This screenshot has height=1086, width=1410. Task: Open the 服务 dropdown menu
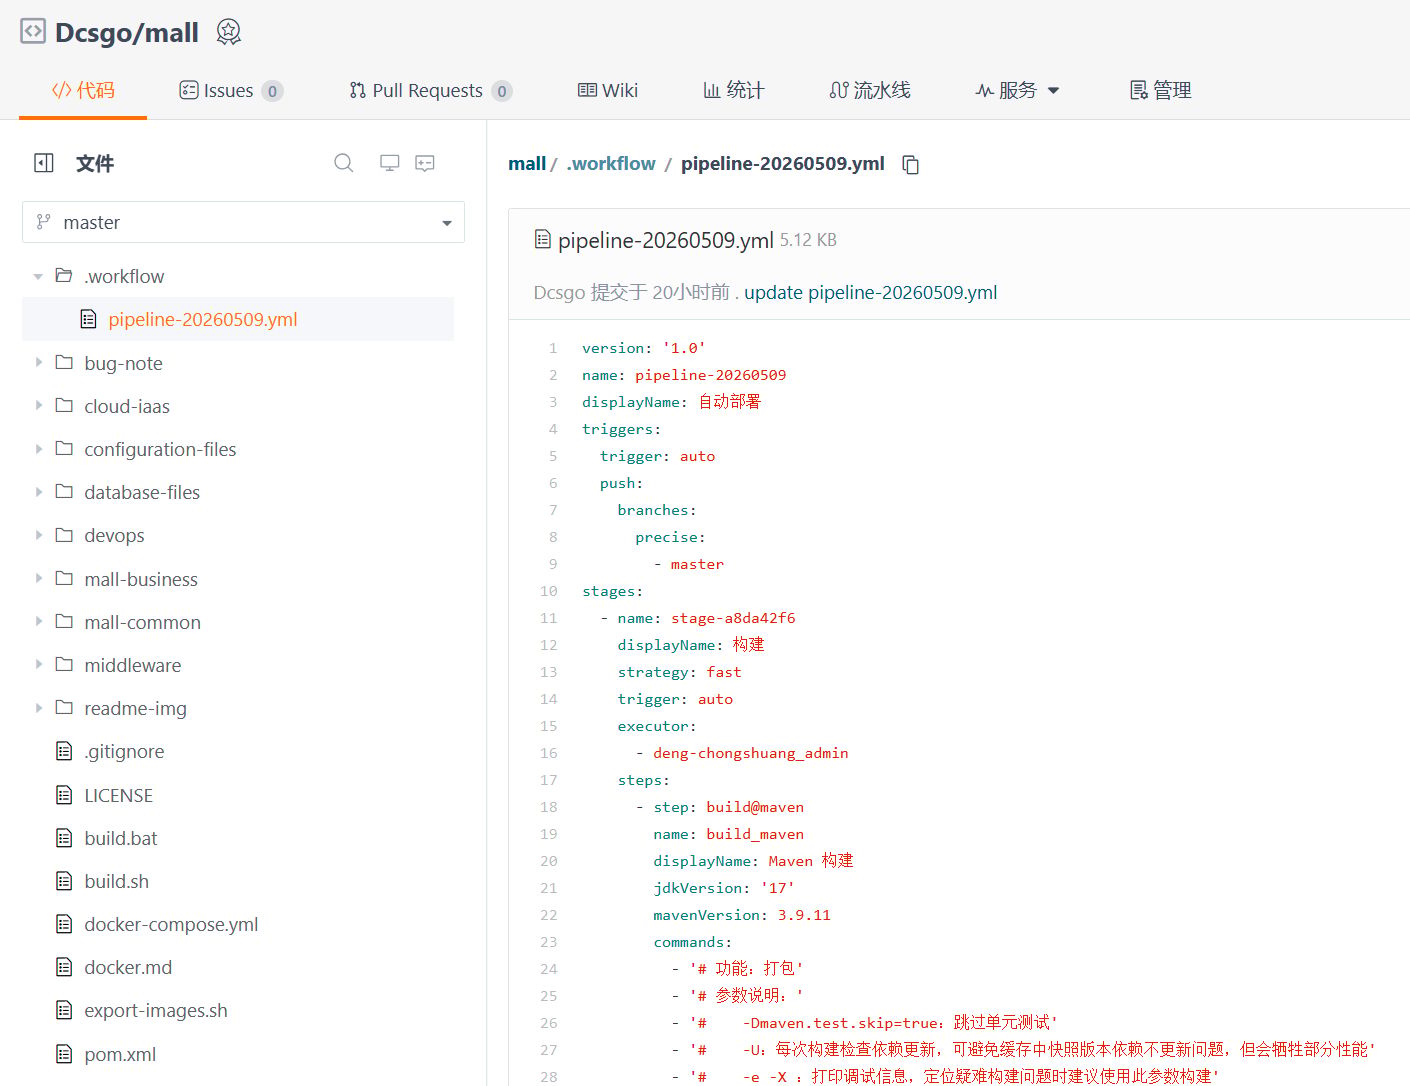coord(1017,90)
